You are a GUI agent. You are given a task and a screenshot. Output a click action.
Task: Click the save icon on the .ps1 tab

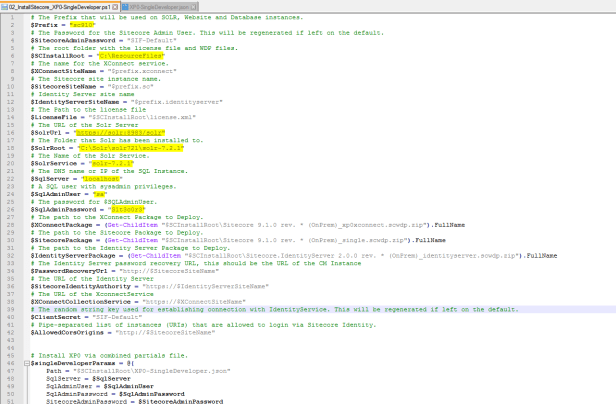click(4, 7)
